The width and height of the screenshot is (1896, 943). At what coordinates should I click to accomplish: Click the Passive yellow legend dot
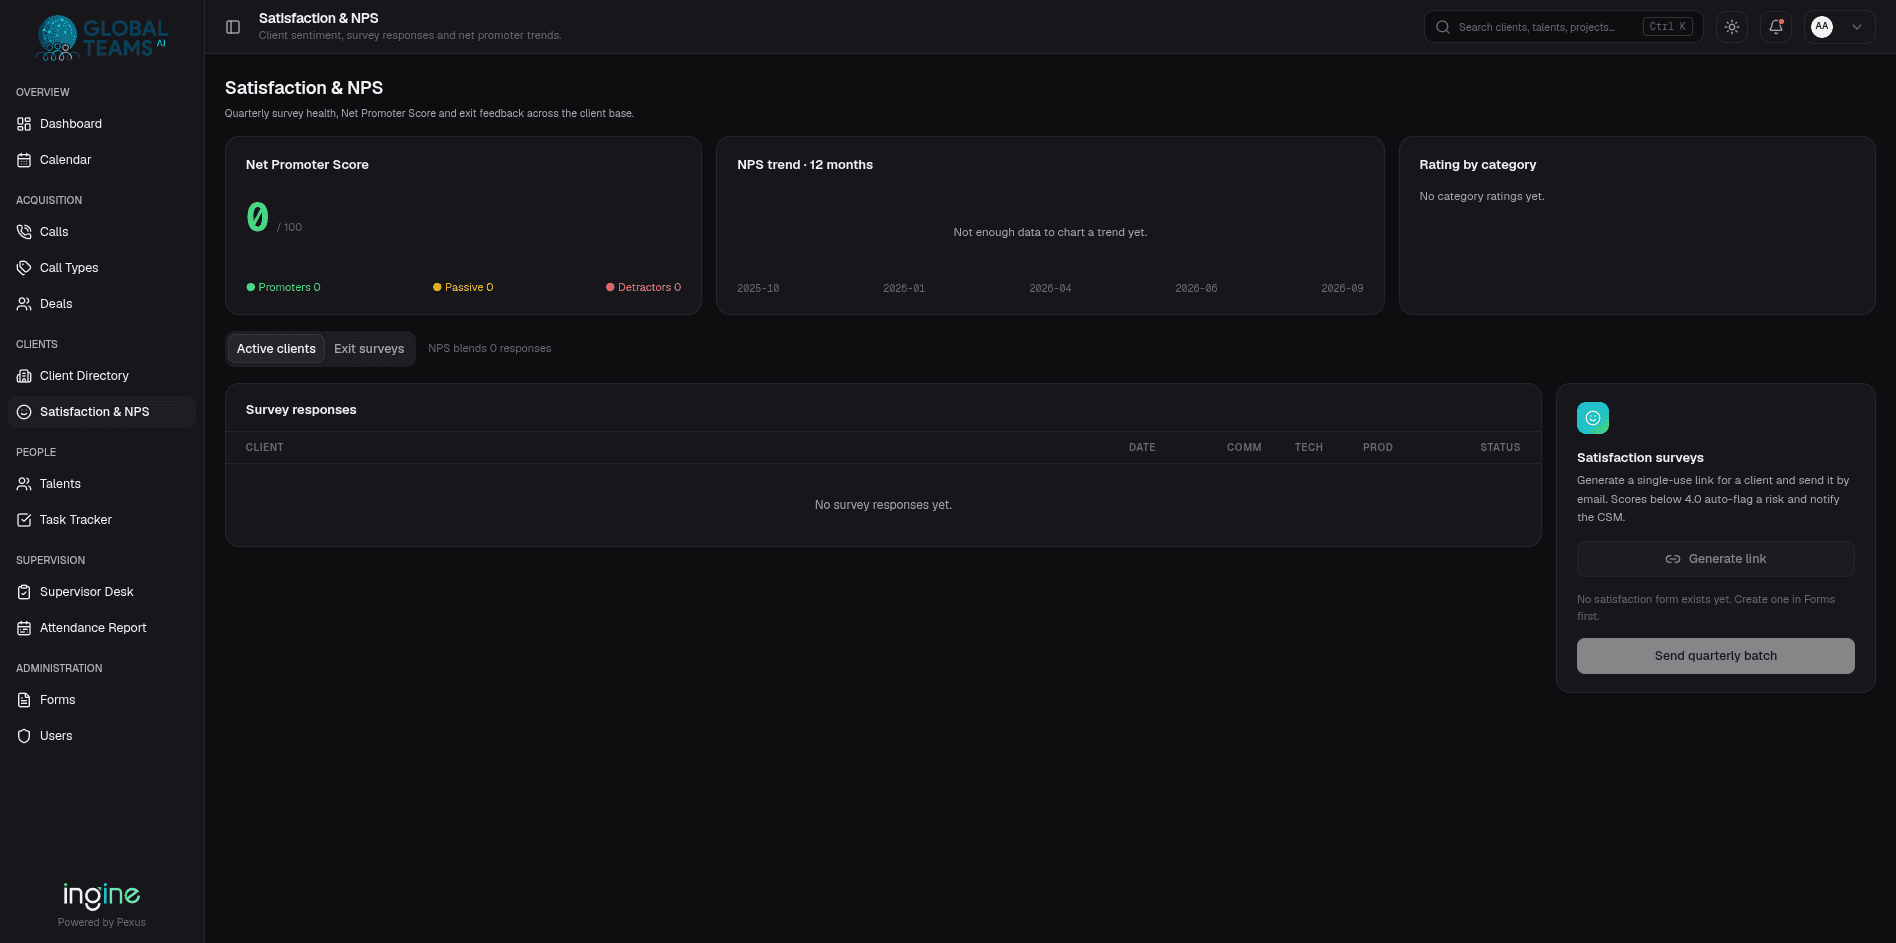[437, 287]
